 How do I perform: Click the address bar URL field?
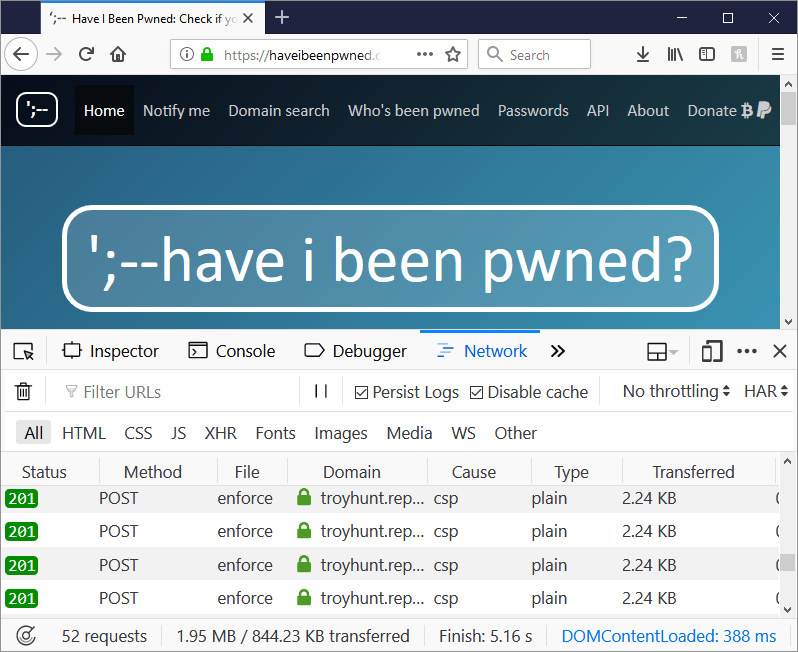pyautogui.click(x=319, y=54)
